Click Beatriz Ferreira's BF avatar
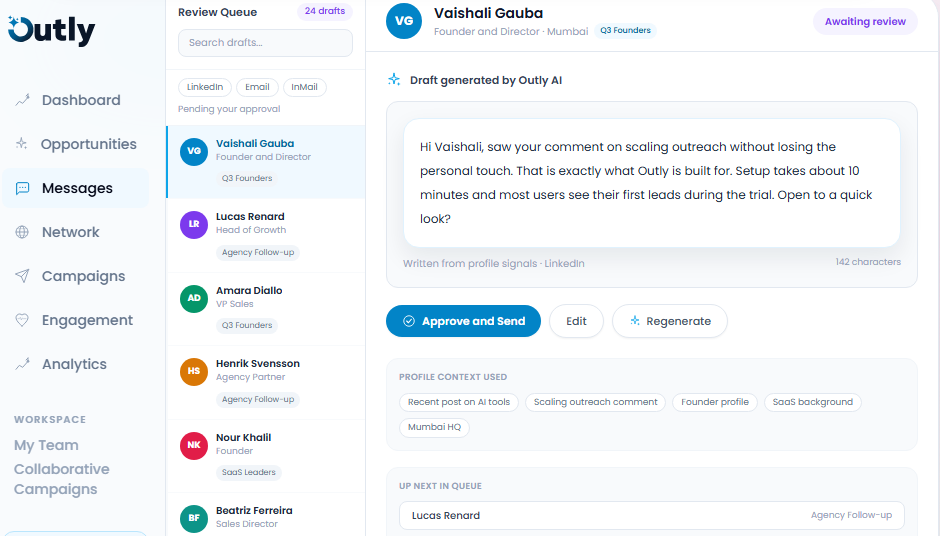 194,518
